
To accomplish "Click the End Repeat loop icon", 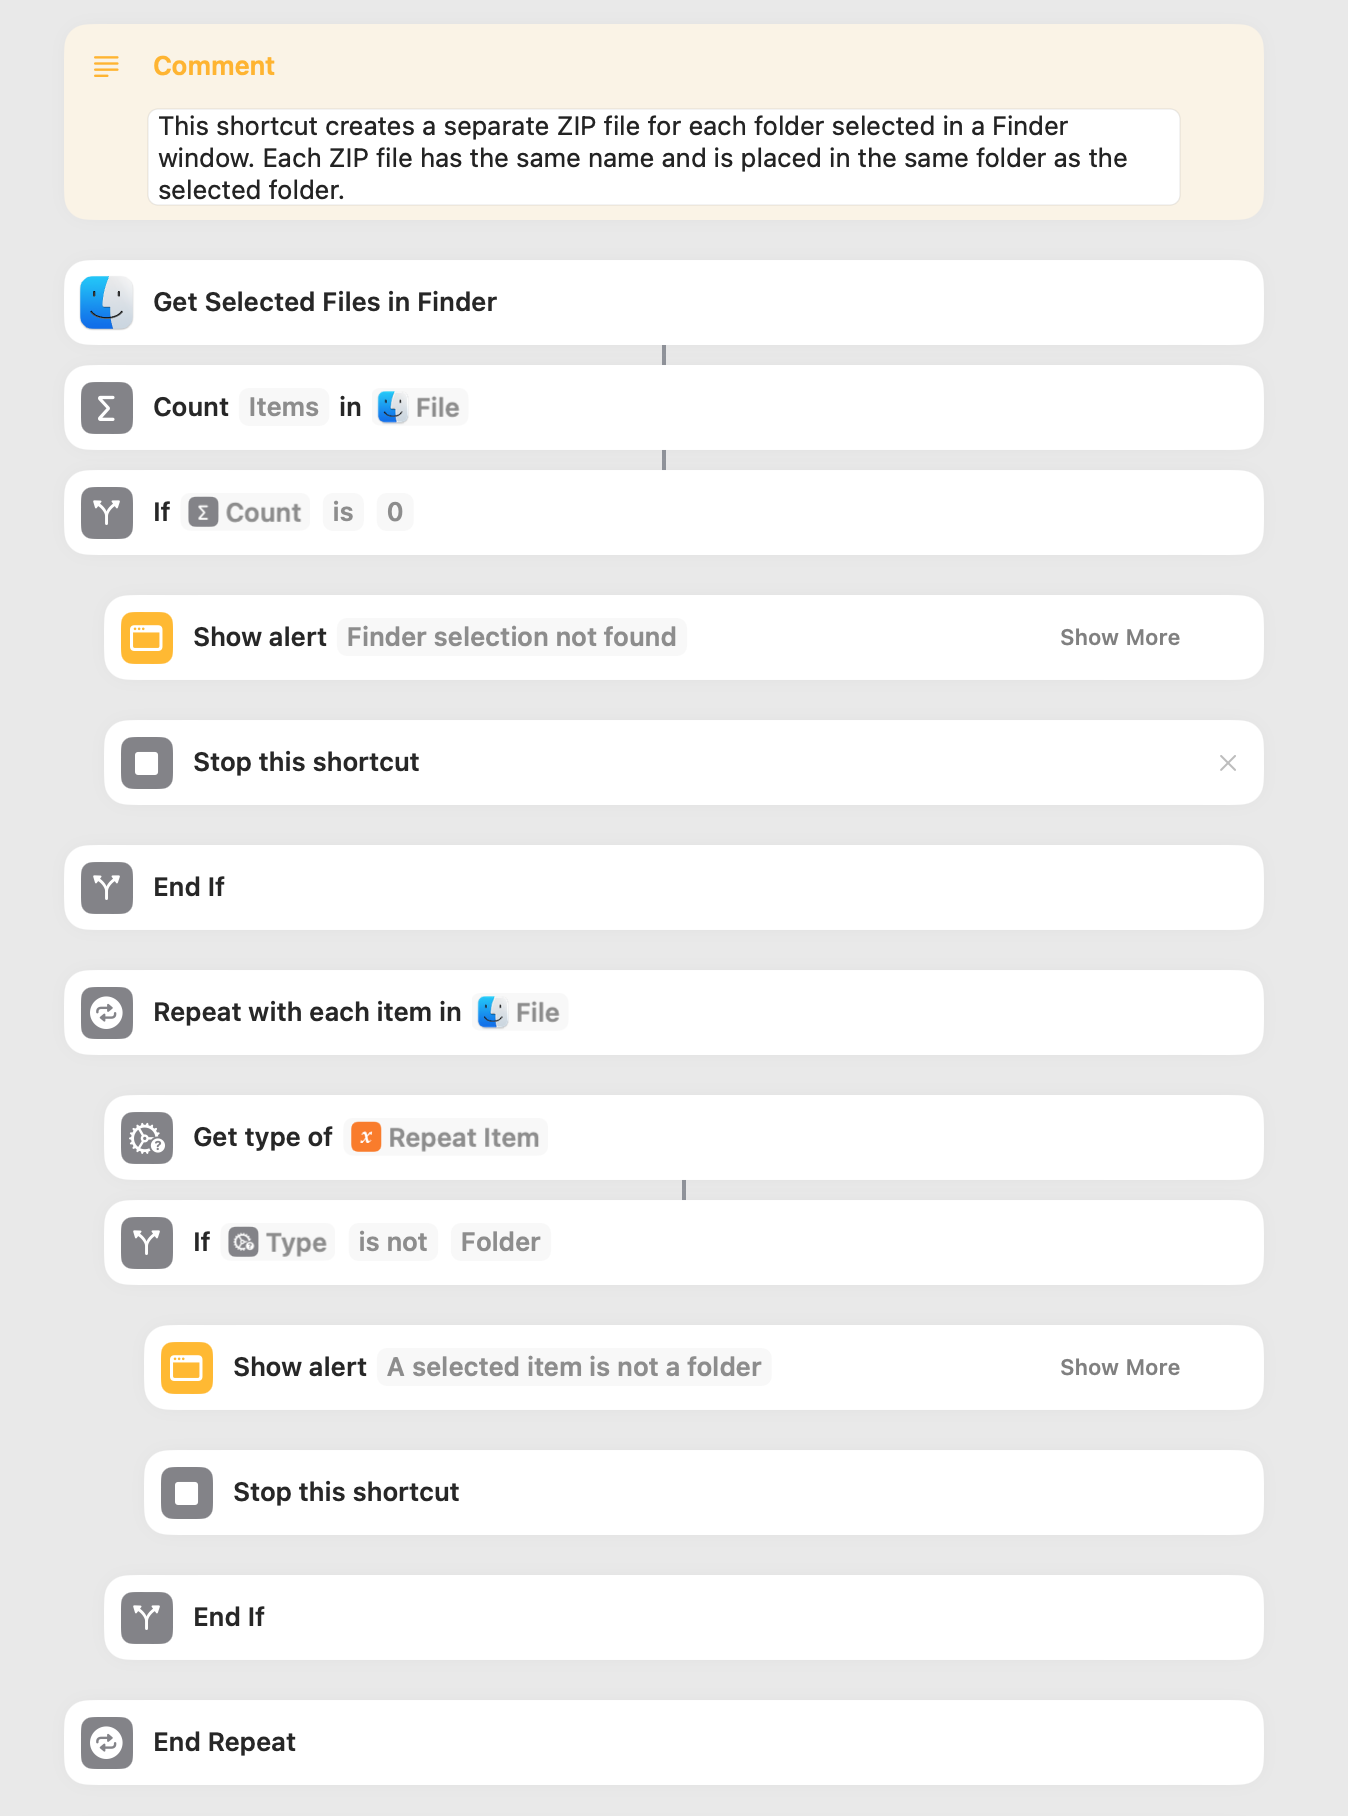I will pos(107,1743).
